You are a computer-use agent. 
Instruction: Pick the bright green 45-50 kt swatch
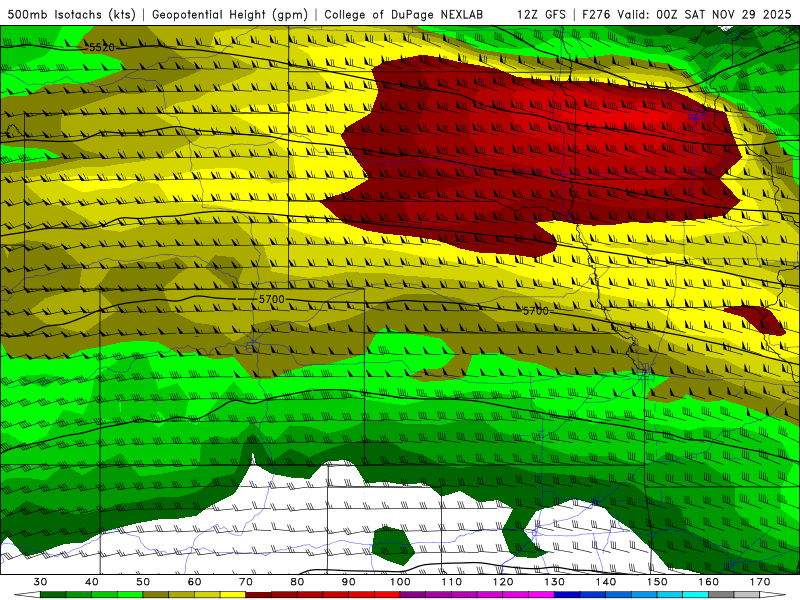point(130,595)
